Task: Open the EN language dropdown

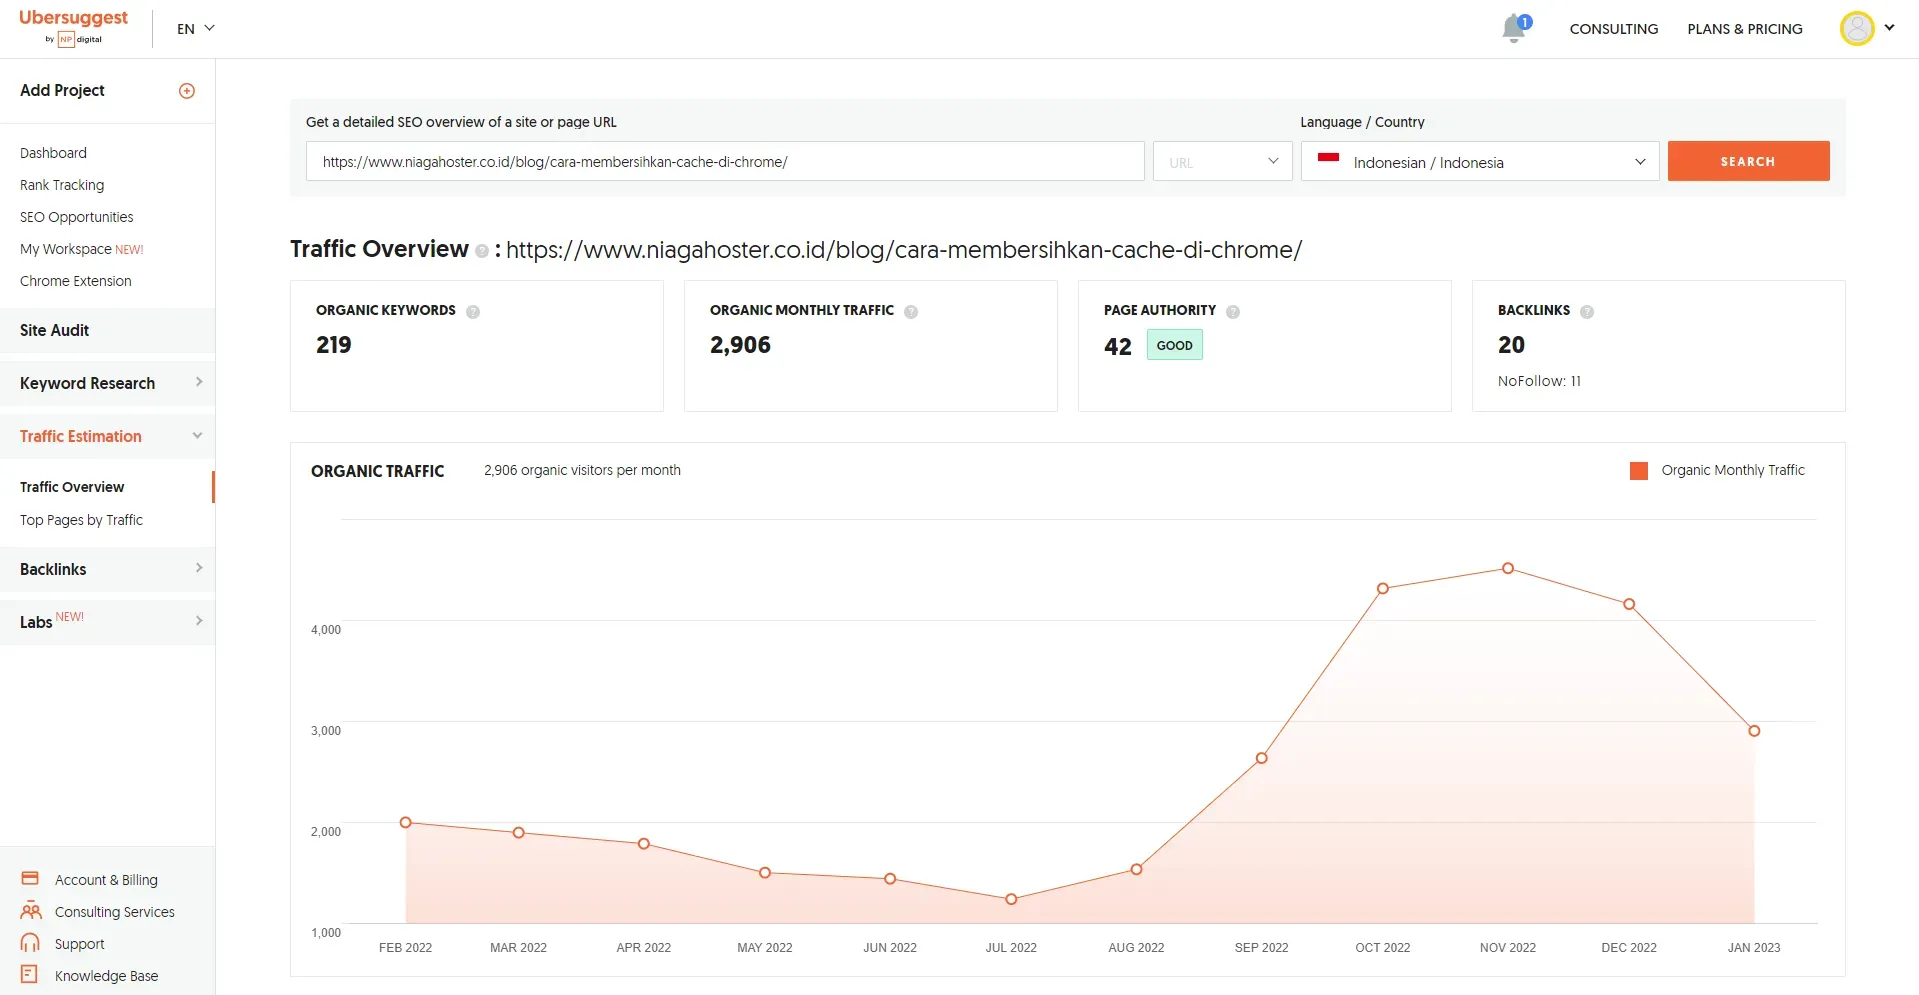Action: pos(196,29)
